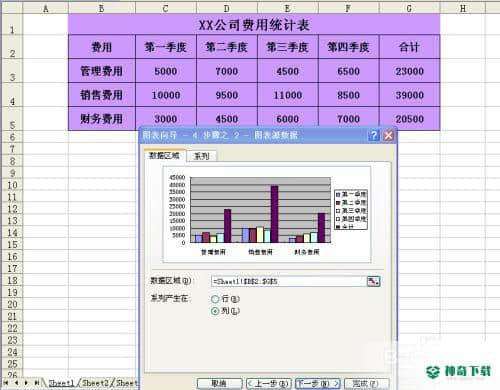Viewport: 500px width, 390px height.
Task: Click the chart preview legend
Action: pyautogui.click(x=351, y=210)
